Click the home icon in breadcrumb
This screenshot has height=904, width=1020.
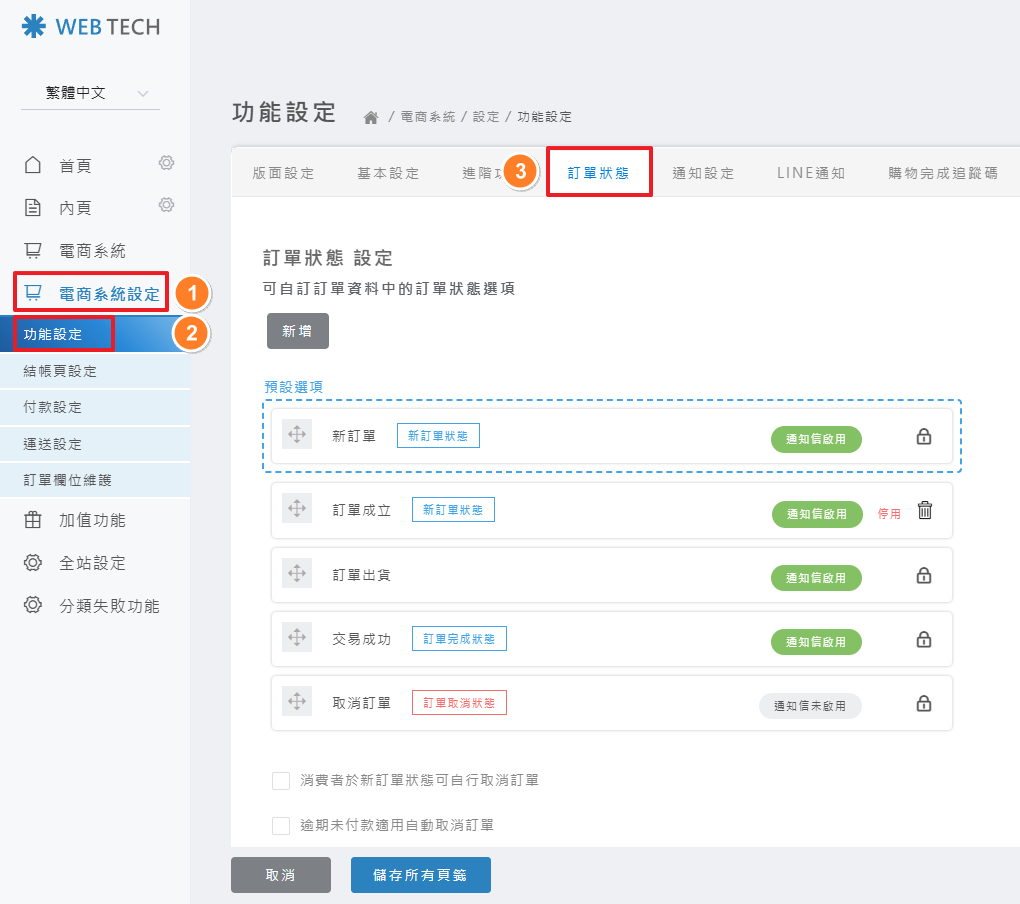(x=371, y=117)
